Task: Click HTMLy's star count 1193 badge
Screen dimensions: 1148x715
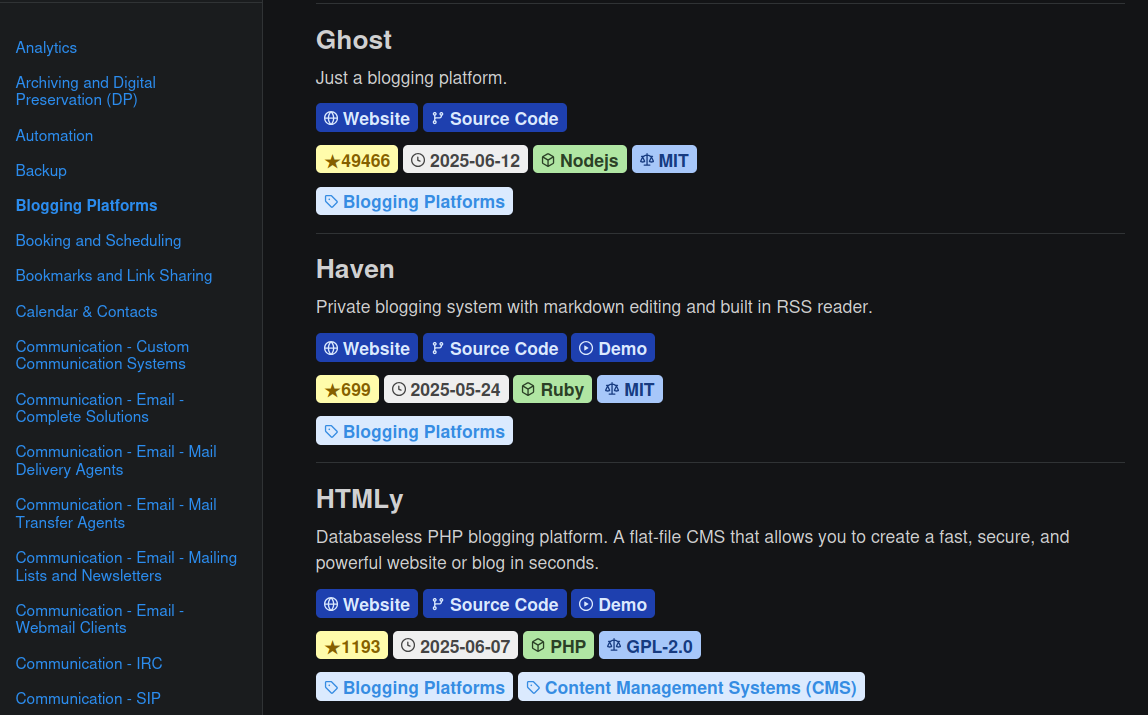Action: pyautogui.click(x=352, y=645)
